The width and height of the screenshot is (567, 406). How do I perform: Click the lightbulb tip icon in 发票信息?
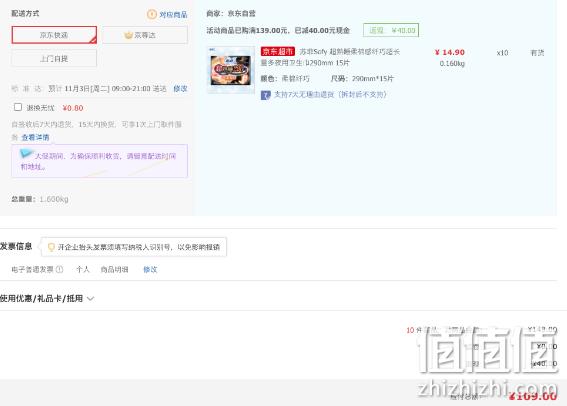point(51,247)
